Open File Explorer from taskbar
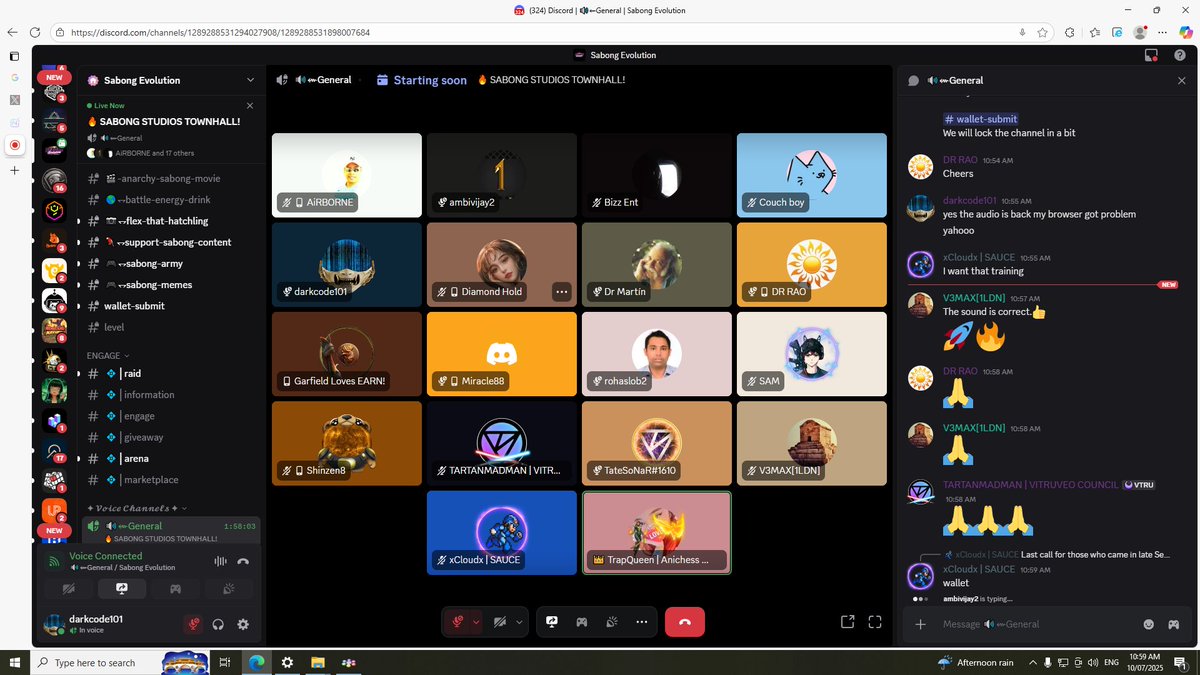The image size is (1200, 675). coord(318,662)
